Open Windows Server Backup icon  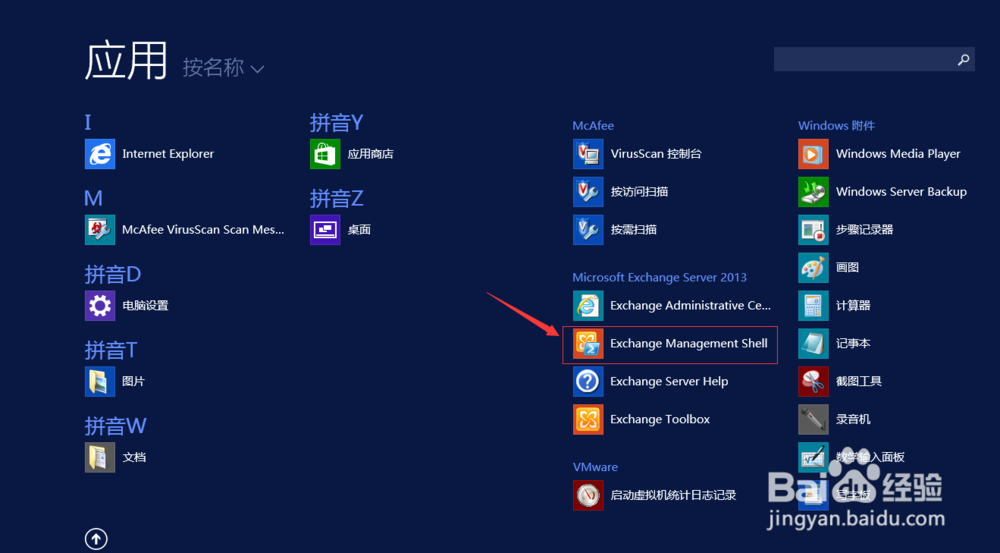pyautogui.click(x=813, y=191)
